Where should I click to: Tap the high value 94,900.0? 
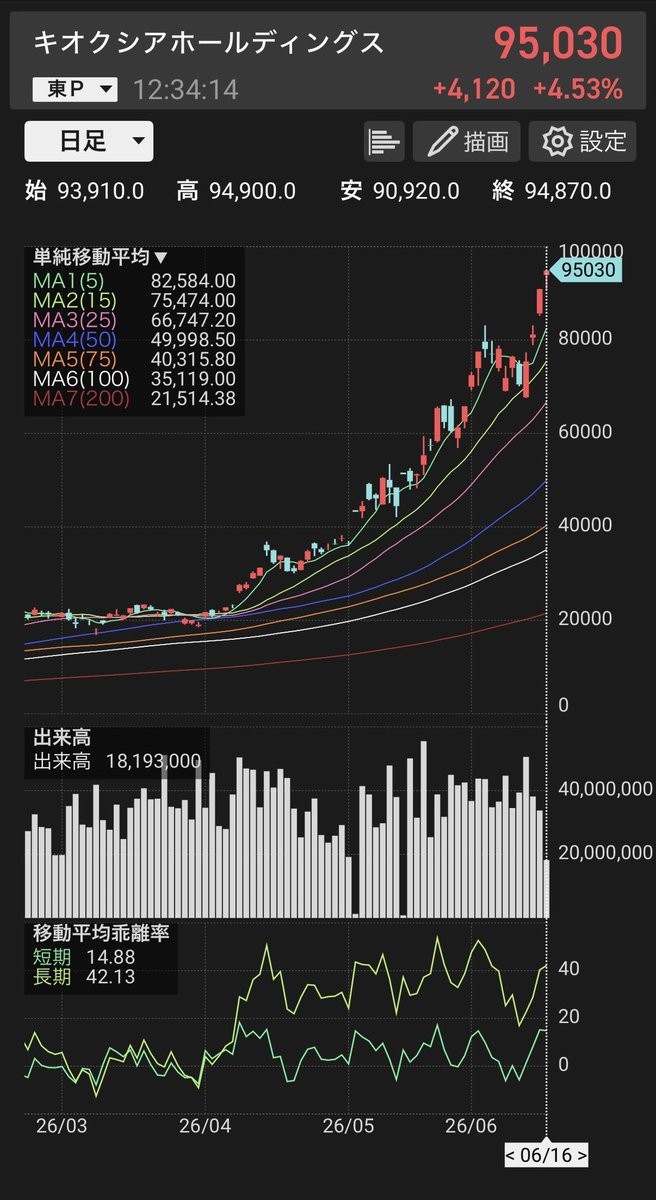(252, 191)
